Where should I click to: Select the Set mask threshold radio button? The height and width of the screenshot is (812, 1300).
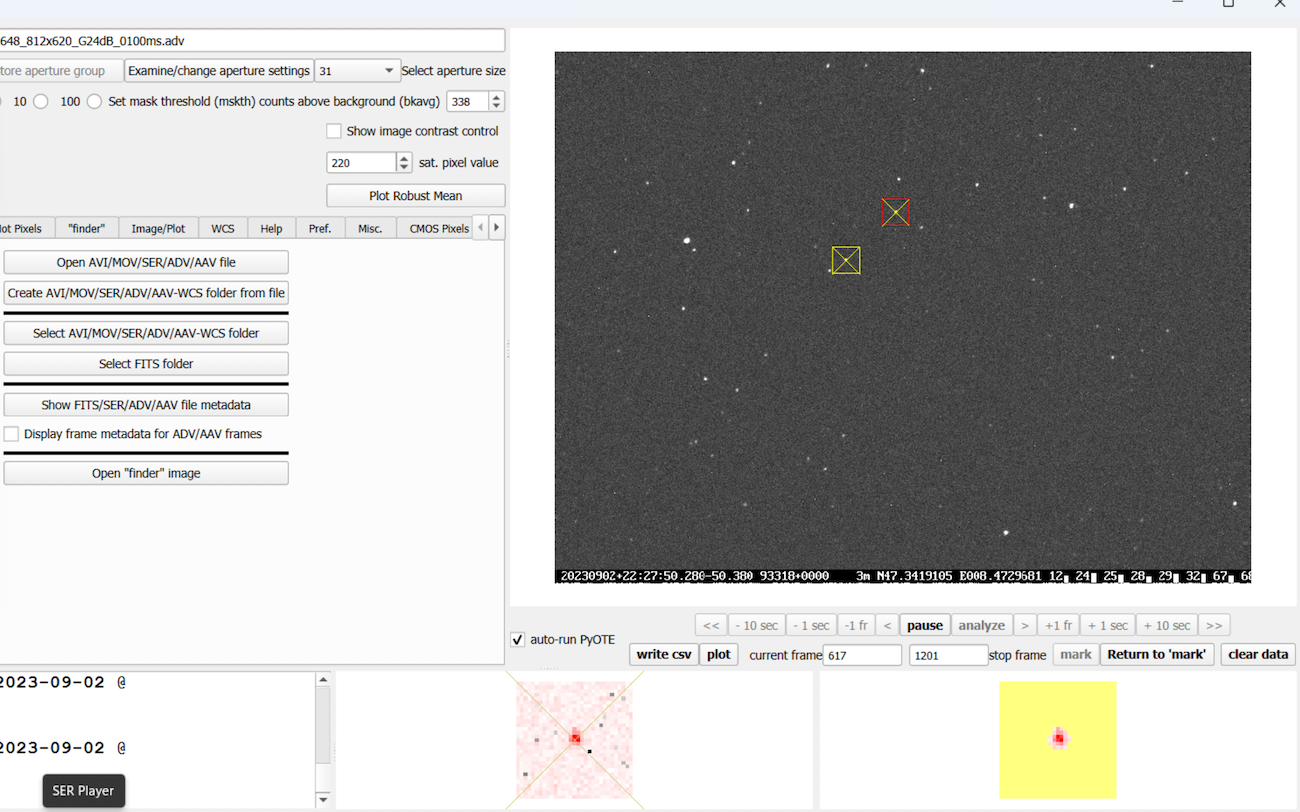coord(94,102)
